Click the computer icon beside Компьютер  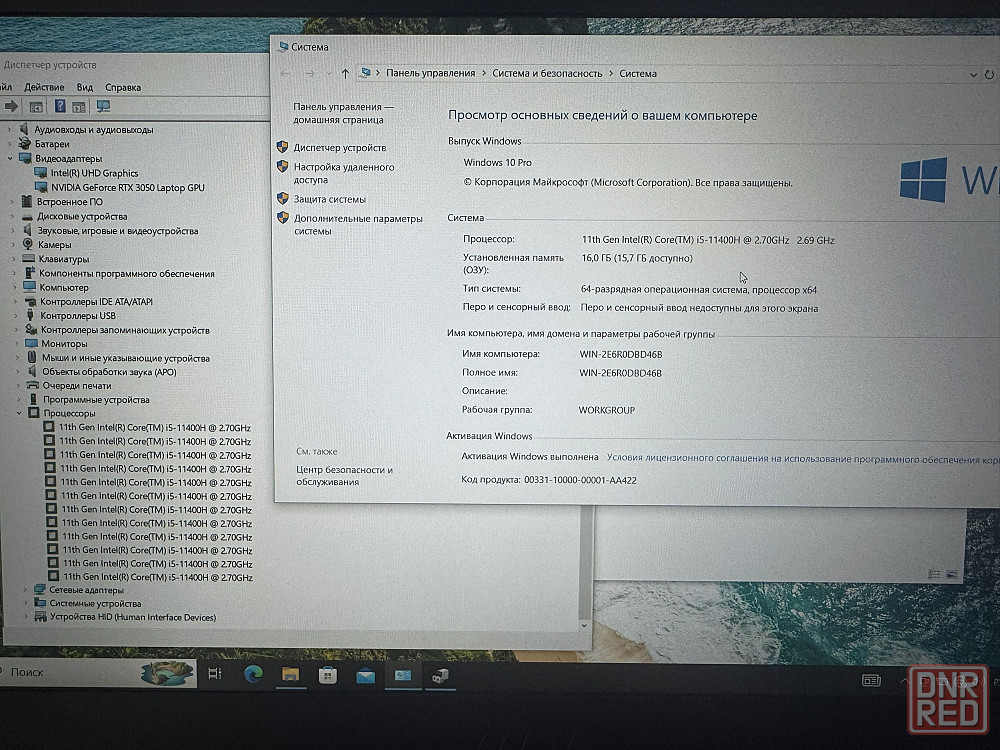[29, 287]
